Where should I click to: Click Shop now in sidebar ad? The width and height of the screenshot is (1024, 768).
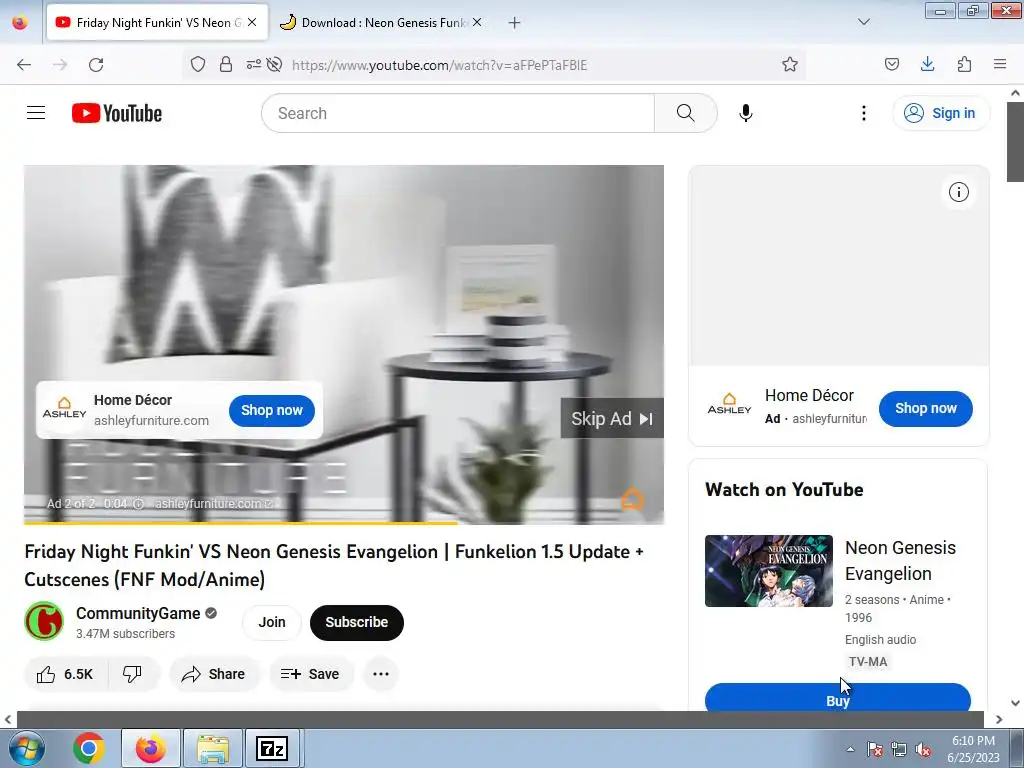(925, 408)
